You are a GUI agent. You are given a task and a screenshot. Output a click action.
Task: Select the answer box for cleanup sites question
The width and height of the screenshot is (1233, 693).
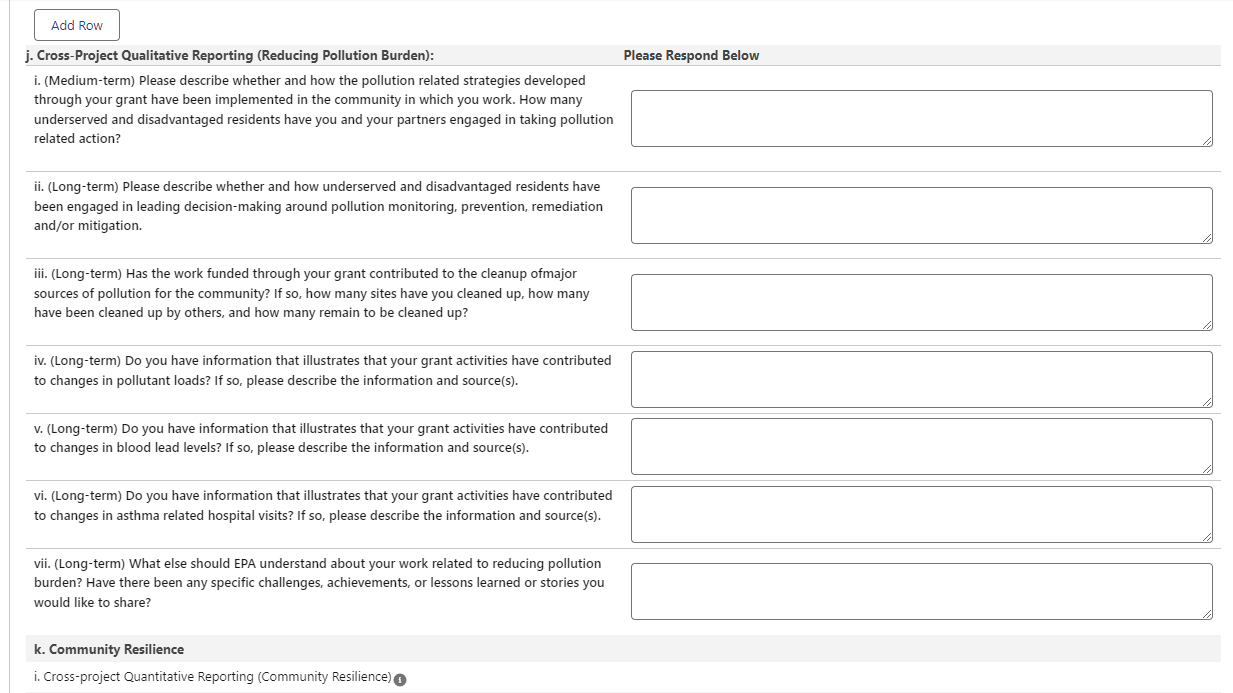point(920,302)
